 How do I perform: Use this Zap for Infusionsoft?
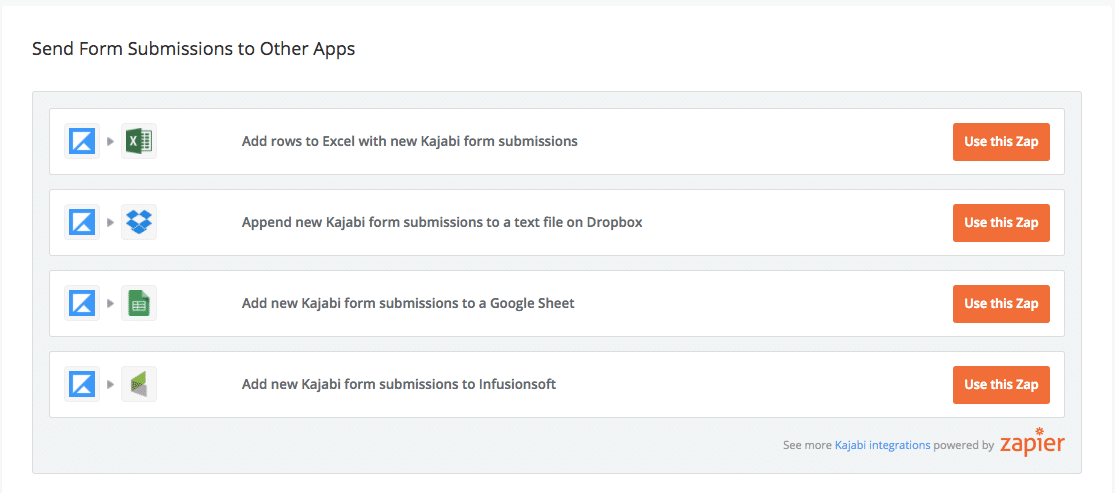(1001, 384)
